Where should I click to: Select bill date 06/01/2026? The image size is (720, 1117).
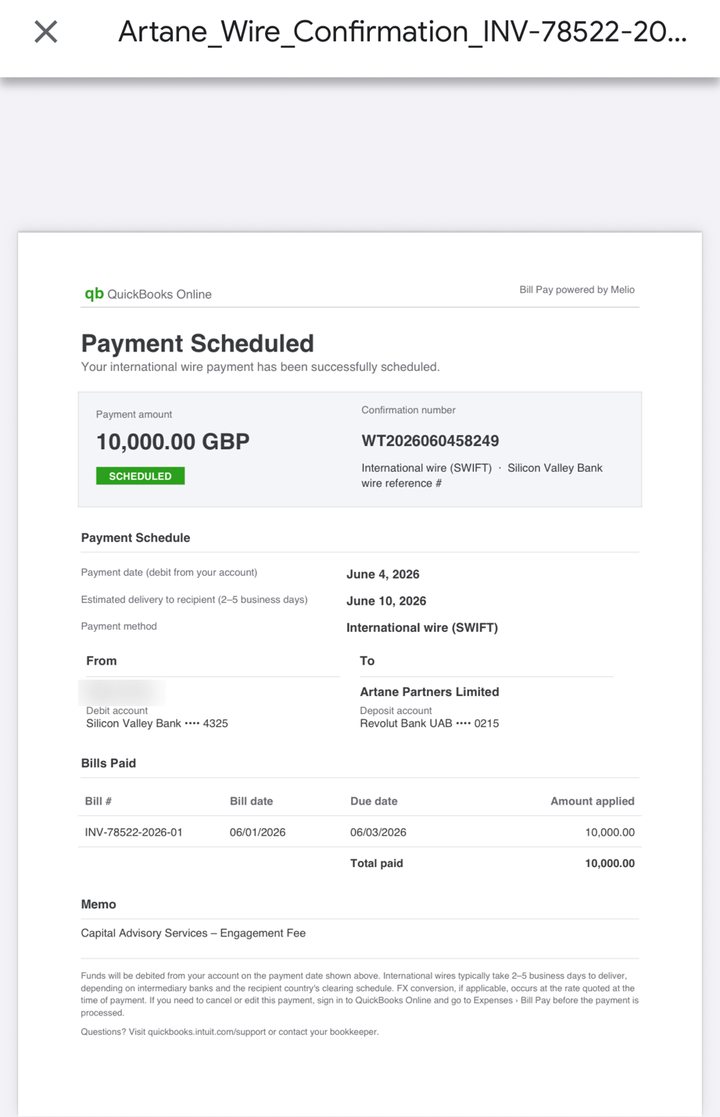257,833
